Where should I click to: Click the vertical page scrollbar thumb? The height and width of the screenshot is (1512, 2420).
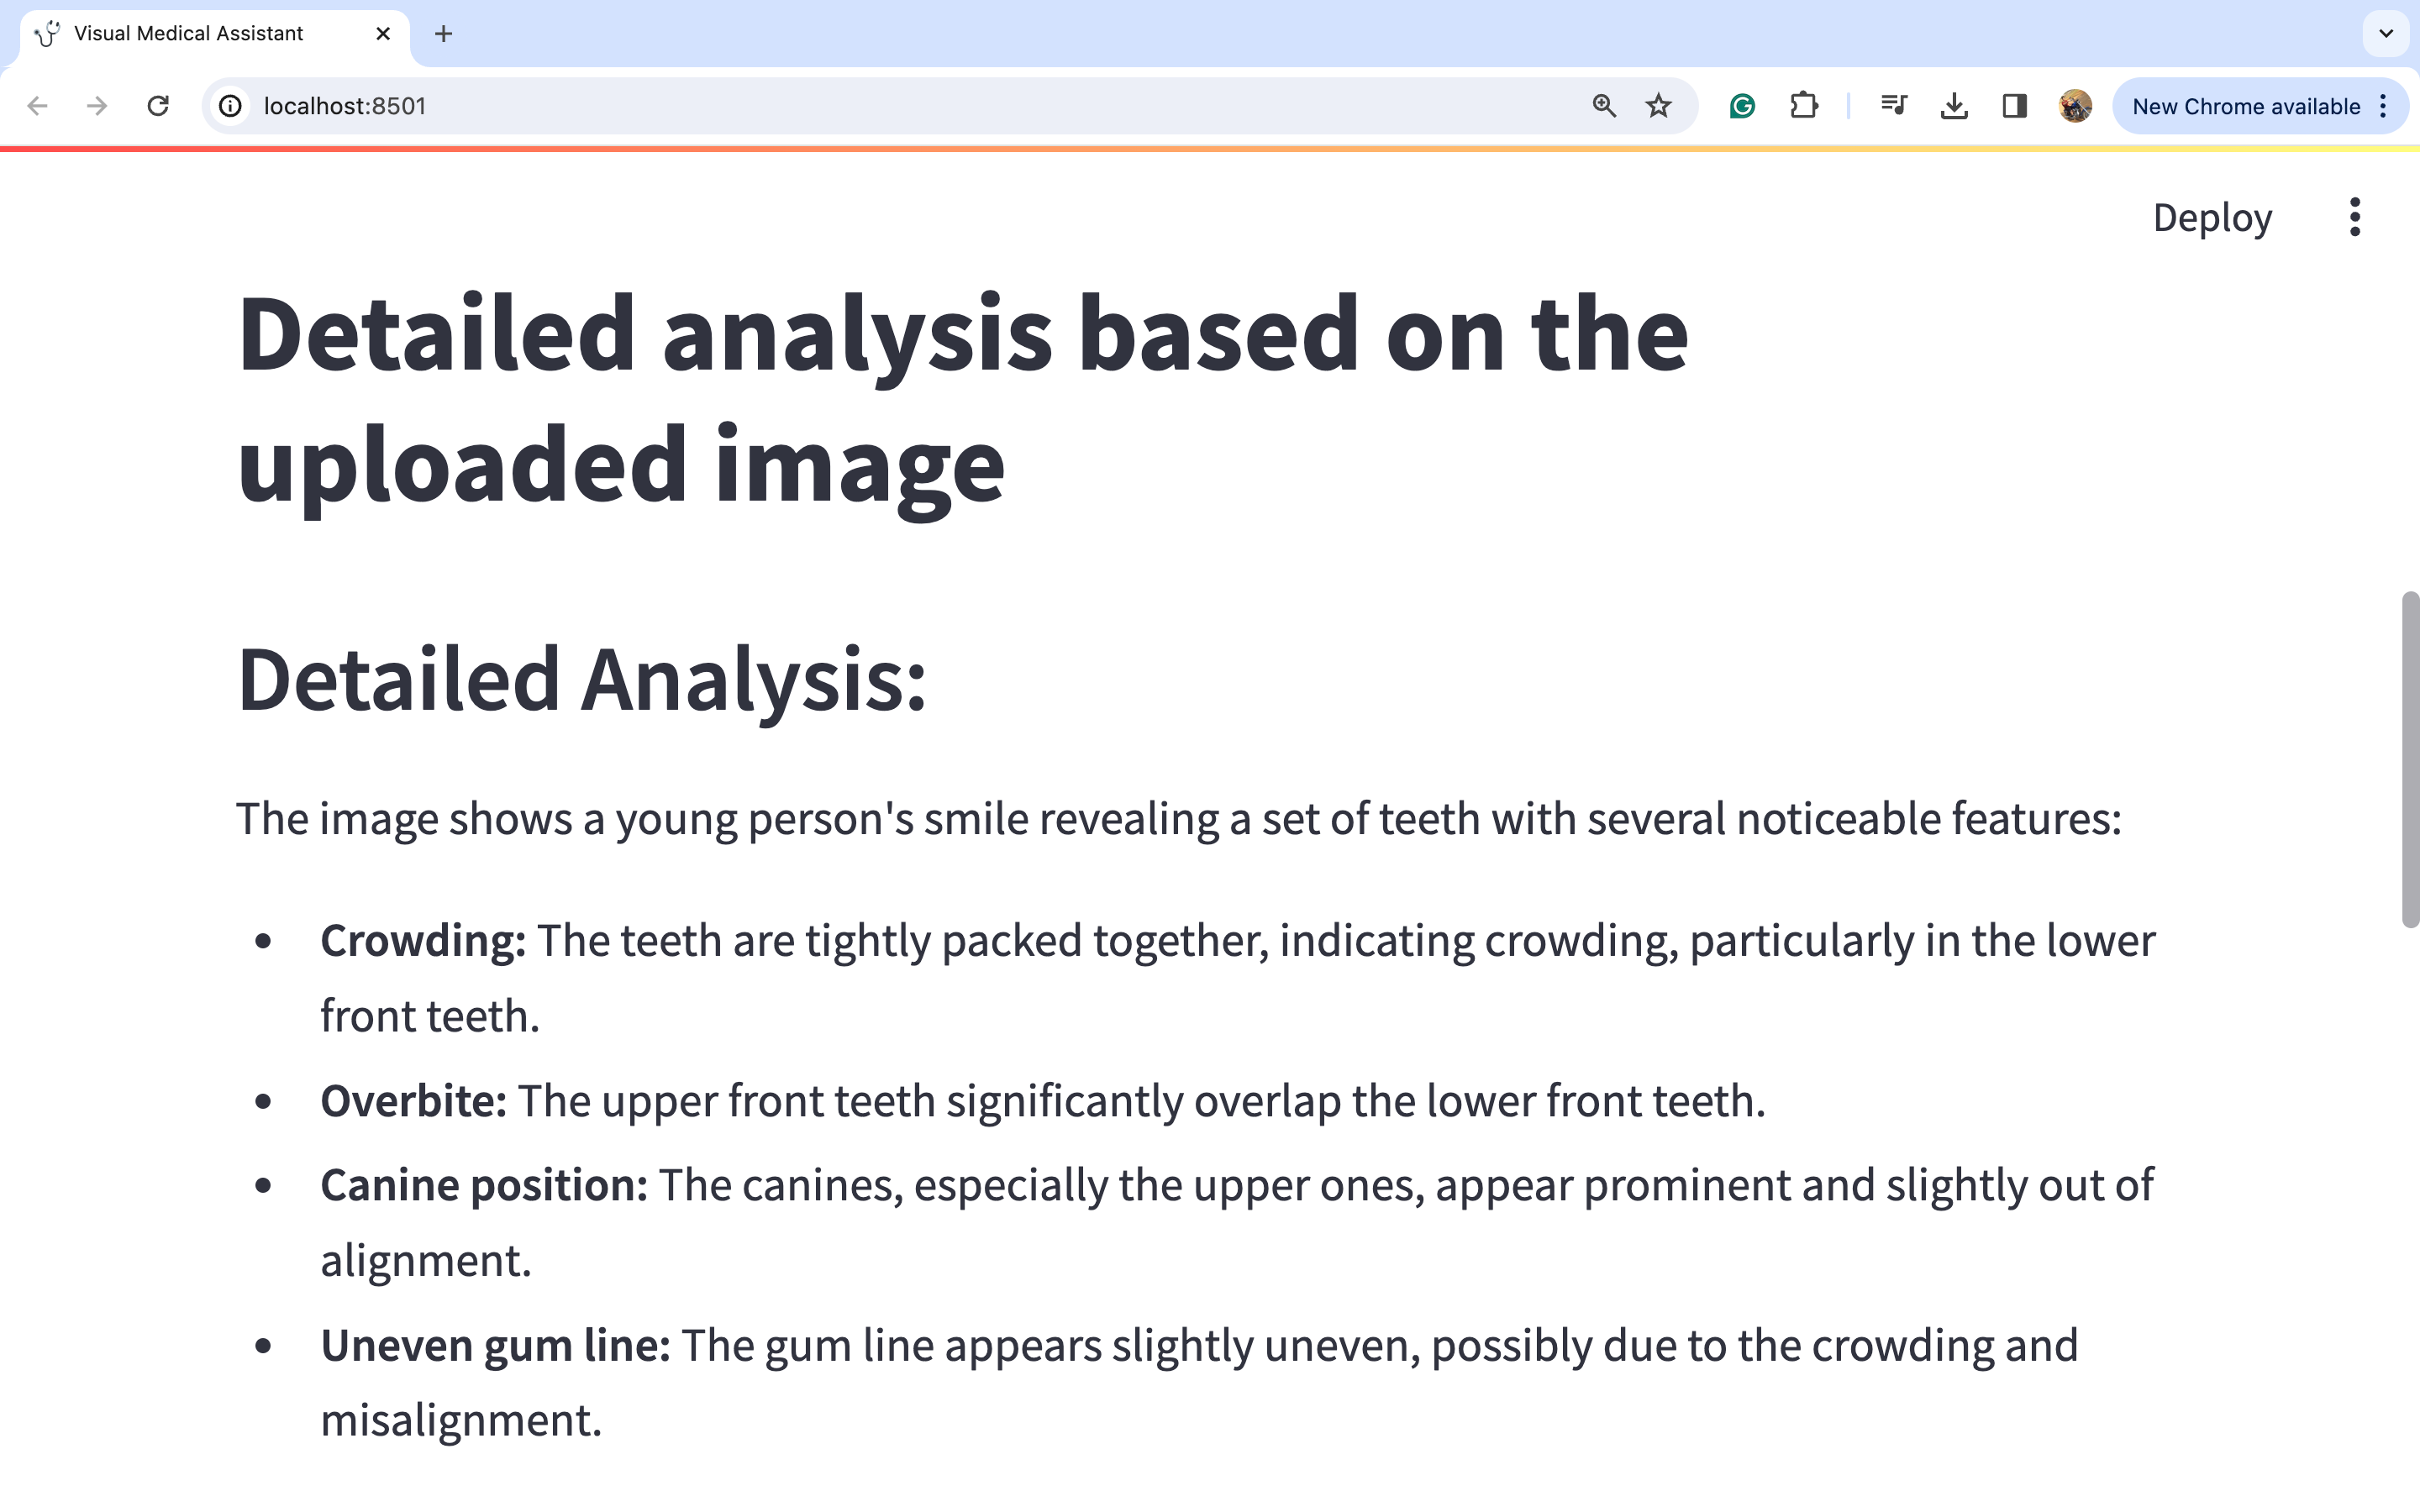point(2410,760)
